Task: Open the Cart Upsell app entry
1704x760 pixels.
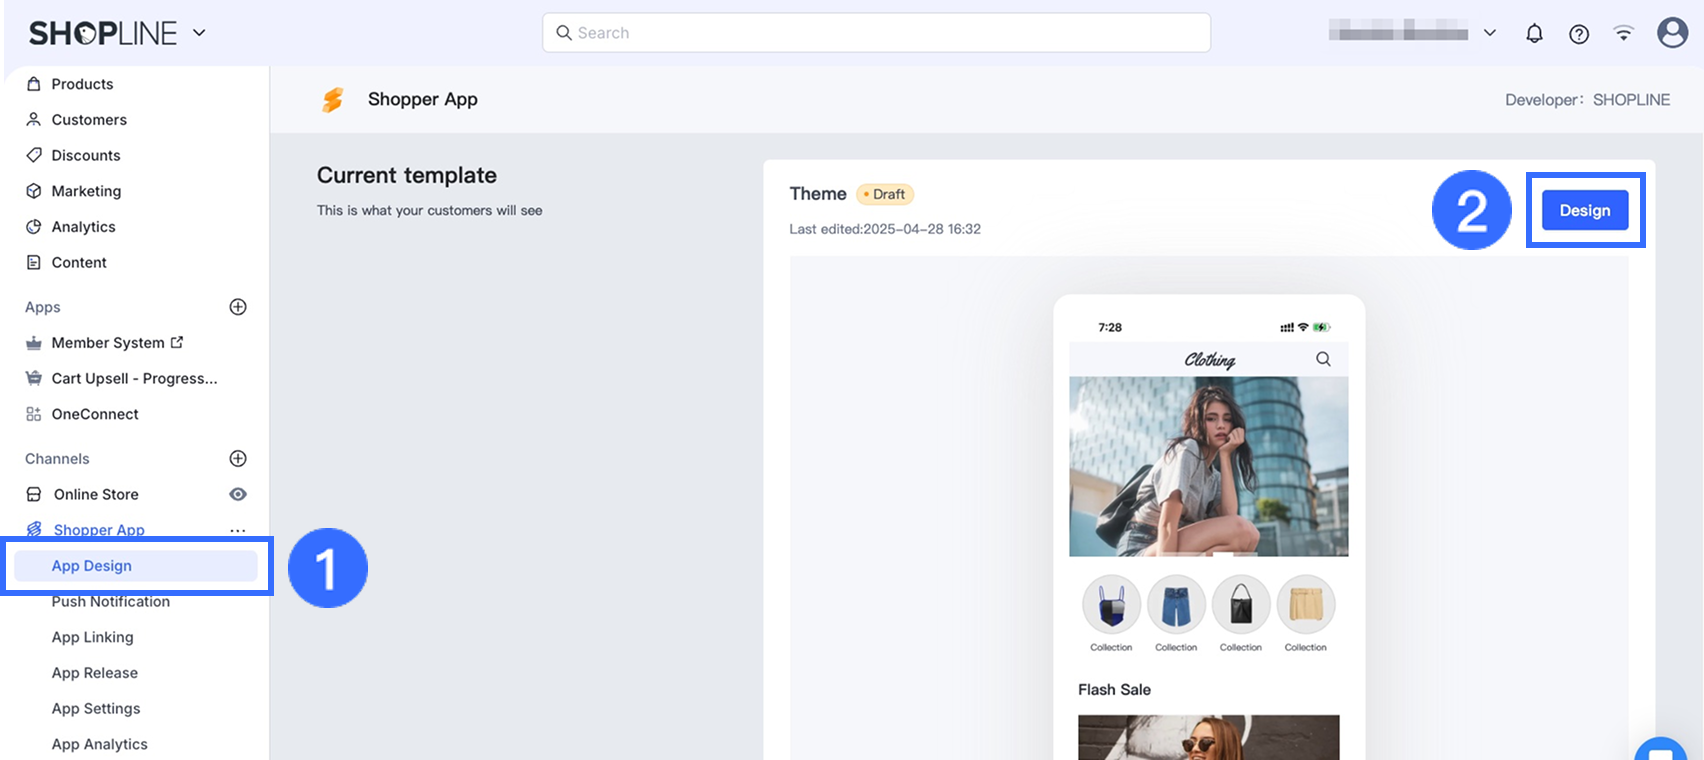Action: tap(134, 379)
